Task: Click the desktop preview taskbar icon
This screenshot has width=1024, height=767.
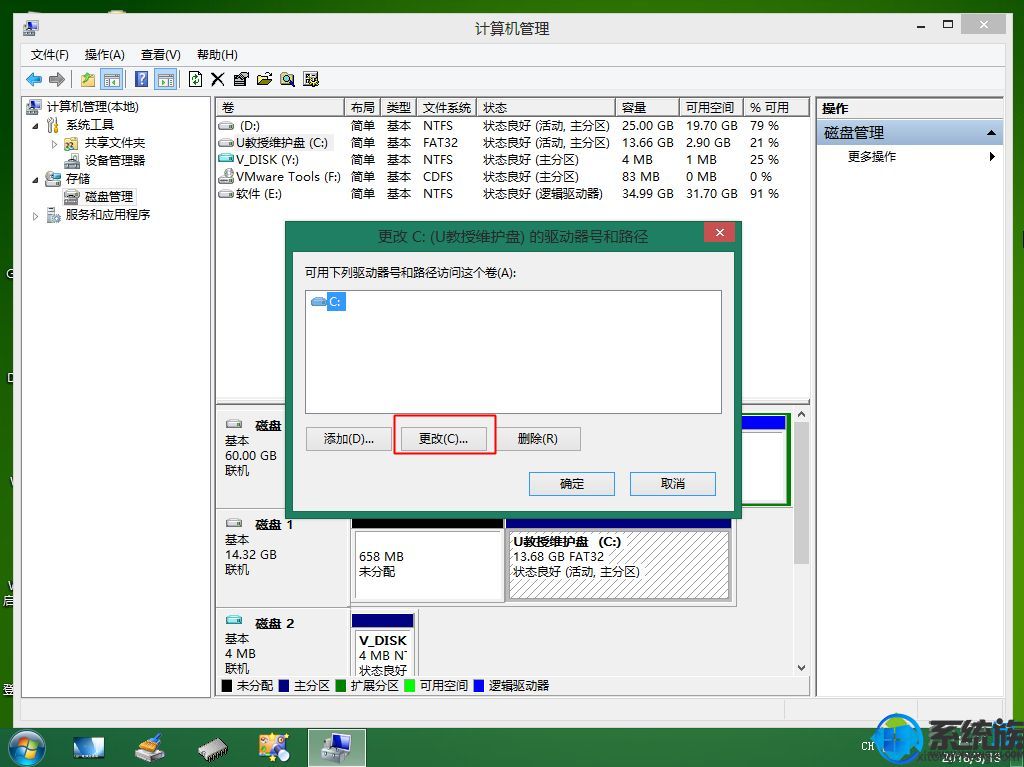Action: point(88,748)
